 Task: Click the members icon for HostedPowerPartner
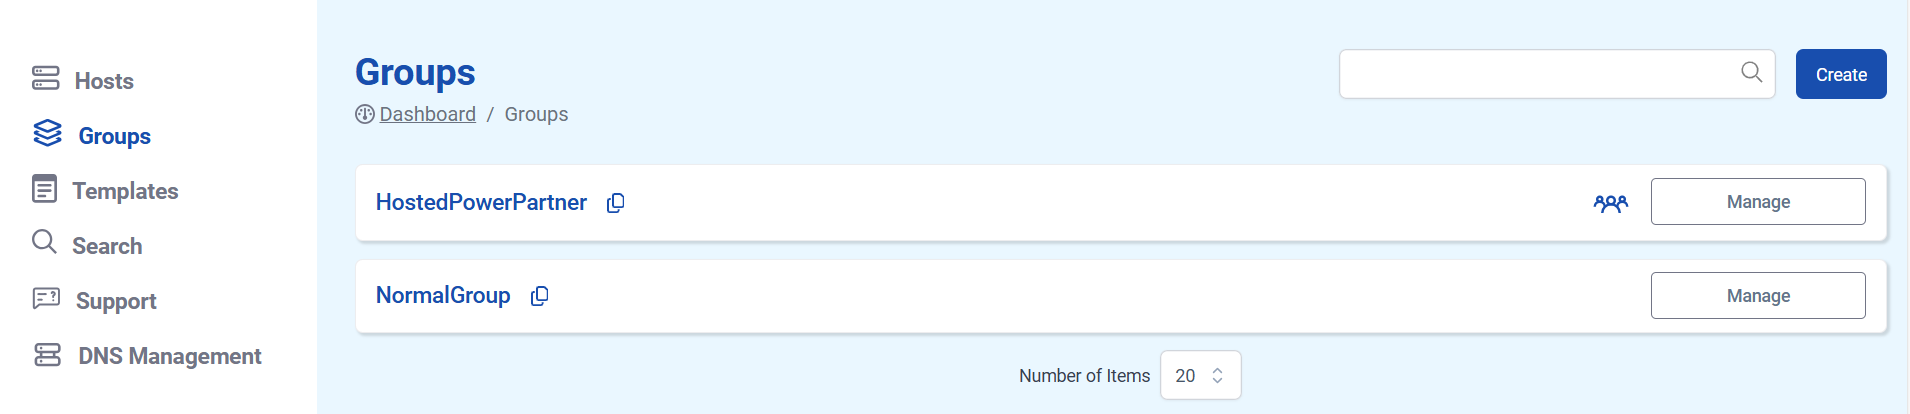(1610, 203)
